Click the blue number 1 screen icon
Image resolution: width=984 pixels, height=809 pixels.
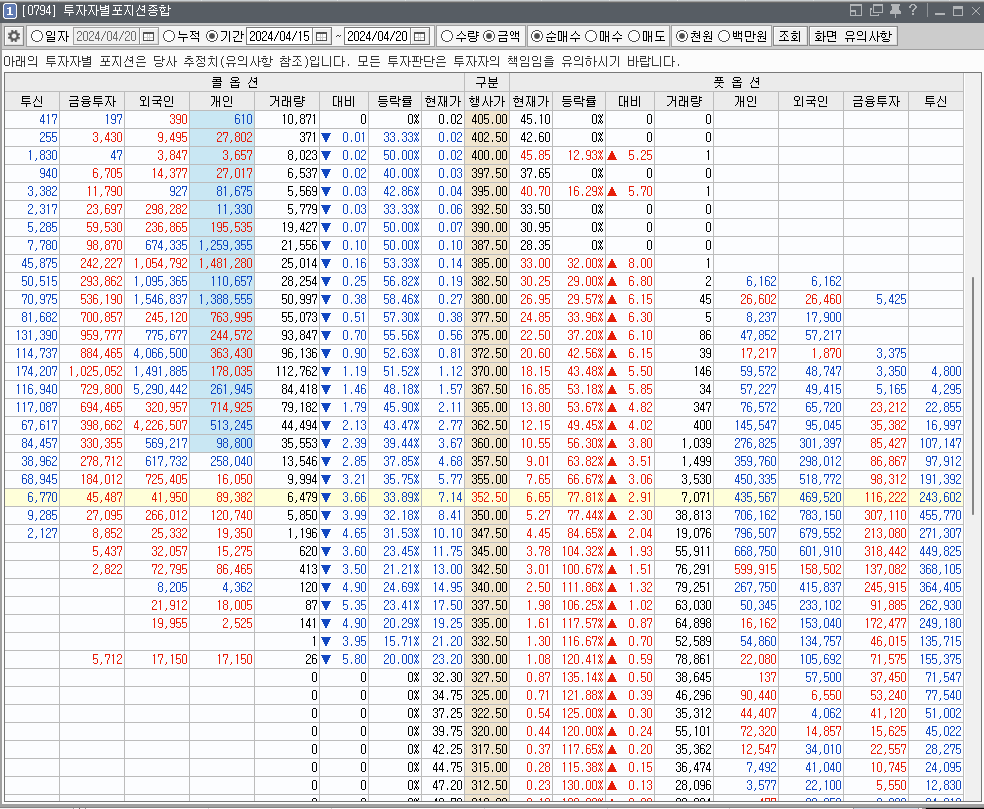[x=9, y=11]
